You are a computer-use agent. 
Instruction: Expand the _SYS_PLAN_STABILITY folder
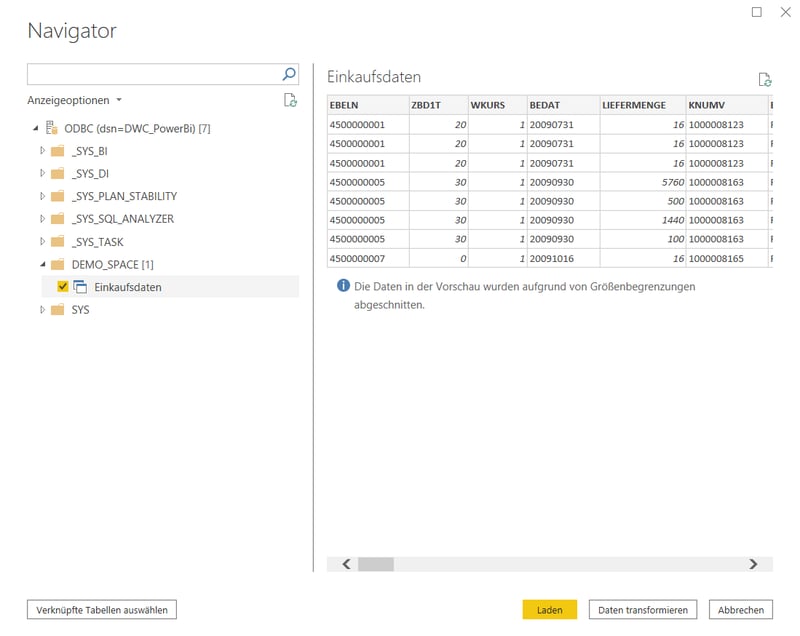pyautogui.click(x=42, y=196)
